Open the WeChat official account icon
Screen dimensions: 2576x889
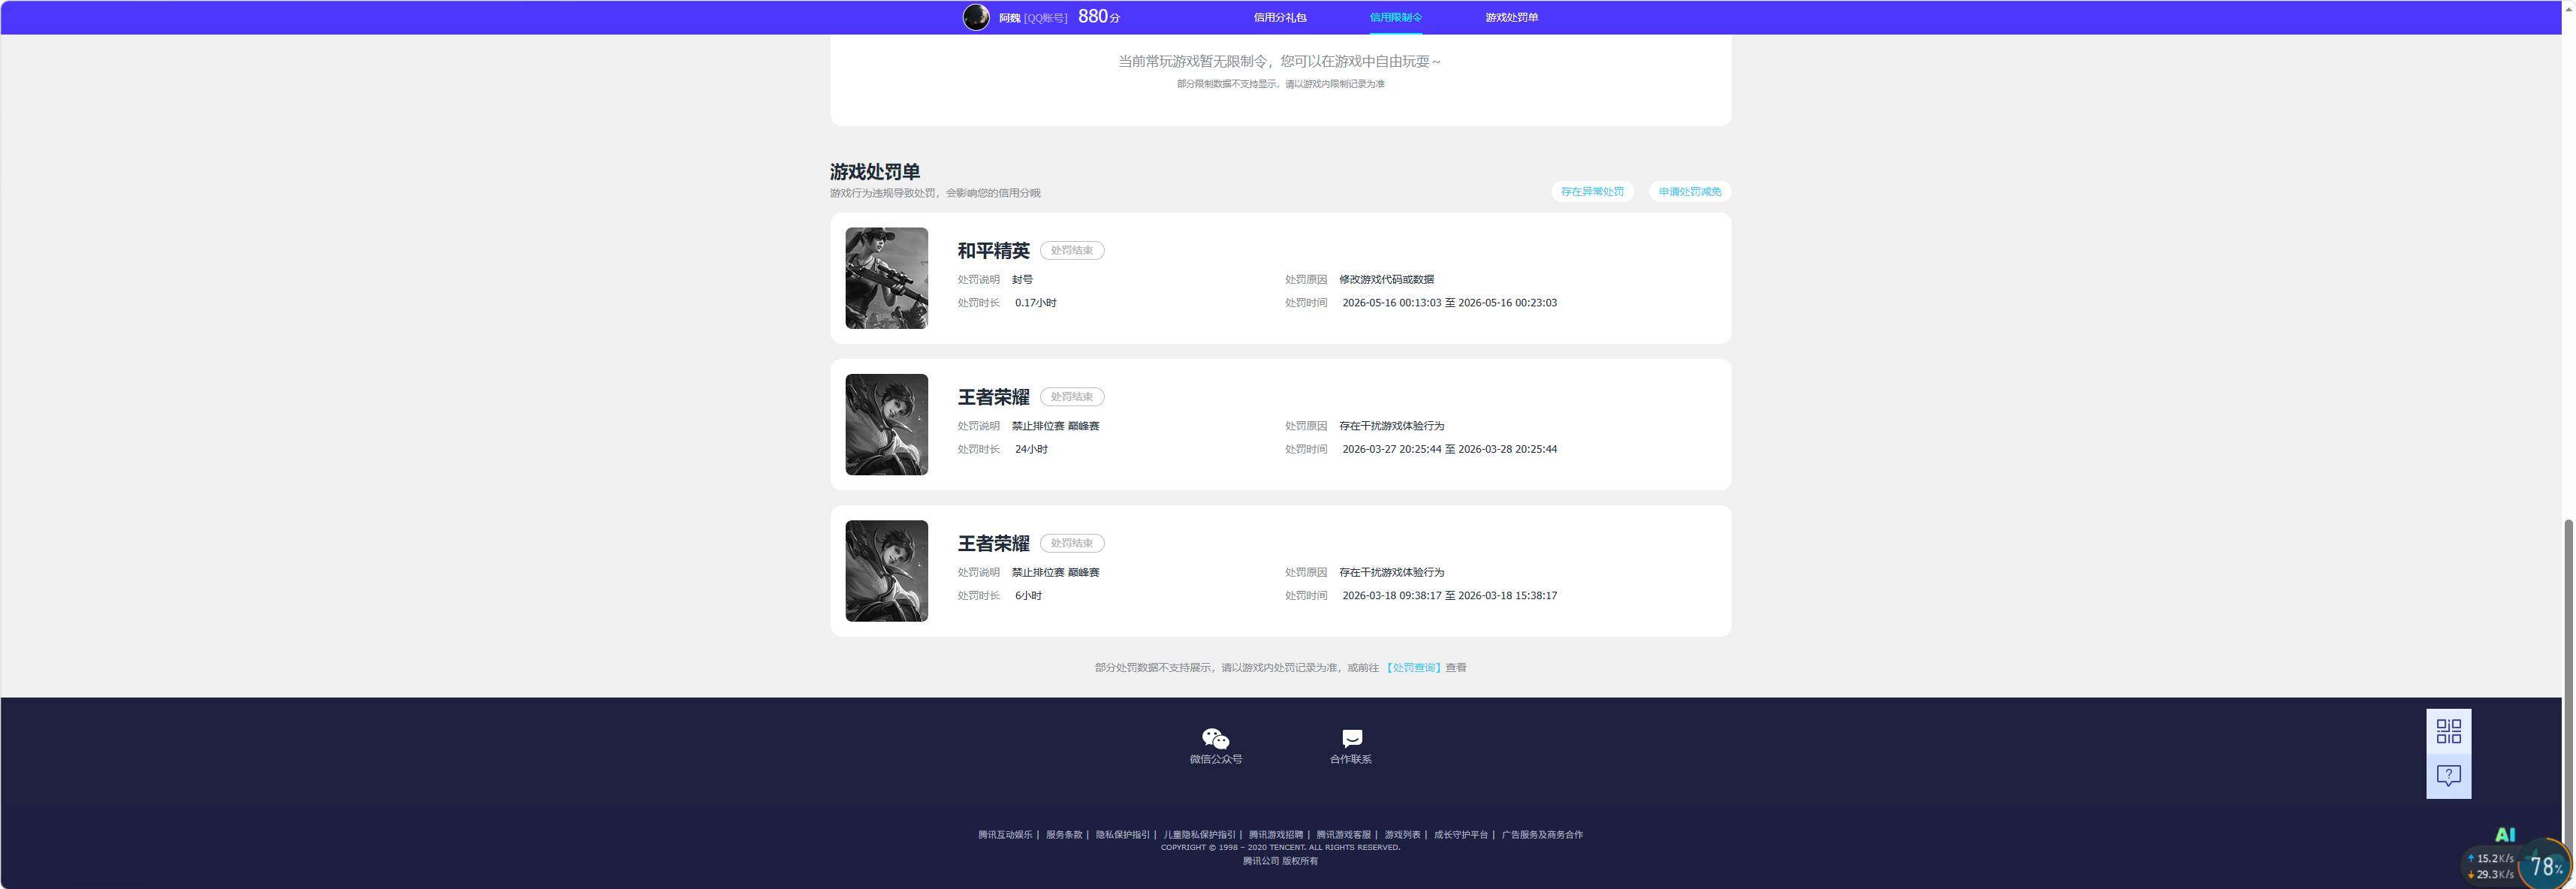(x=1215, y=738)
